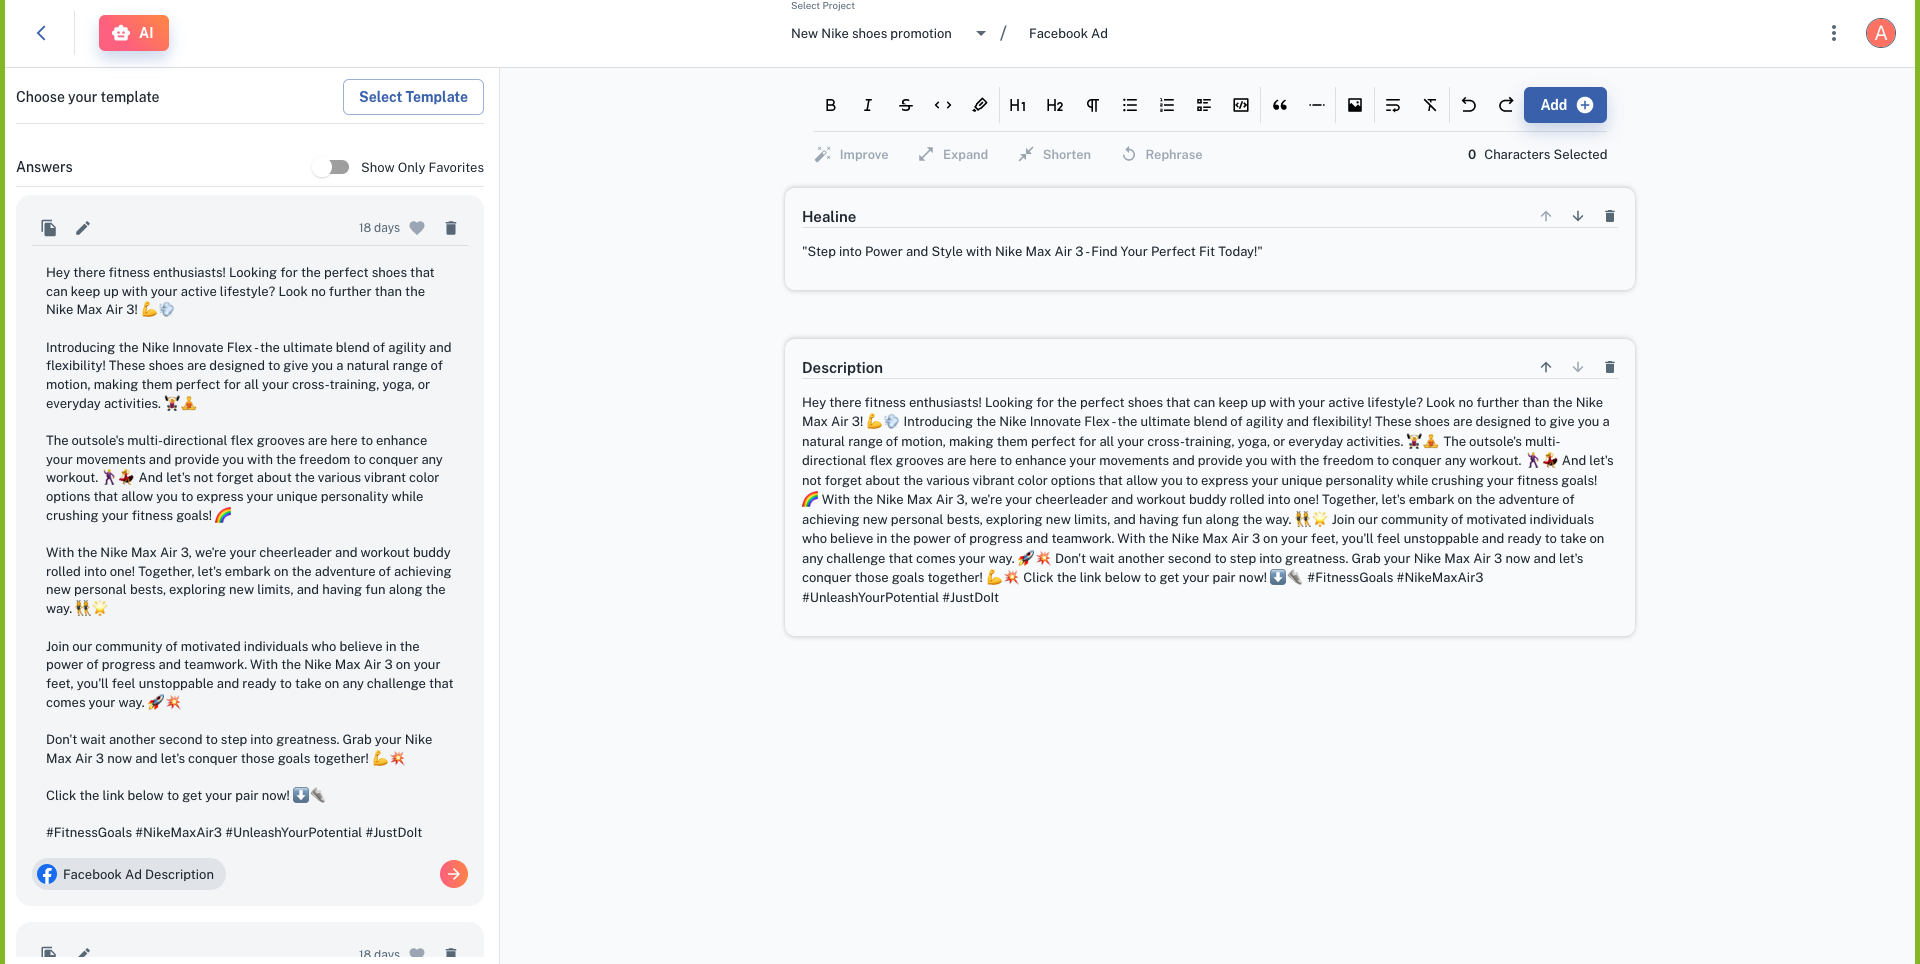Insert an image
This screenshot has width=1920, height=964.
(x=1355, y=105)
